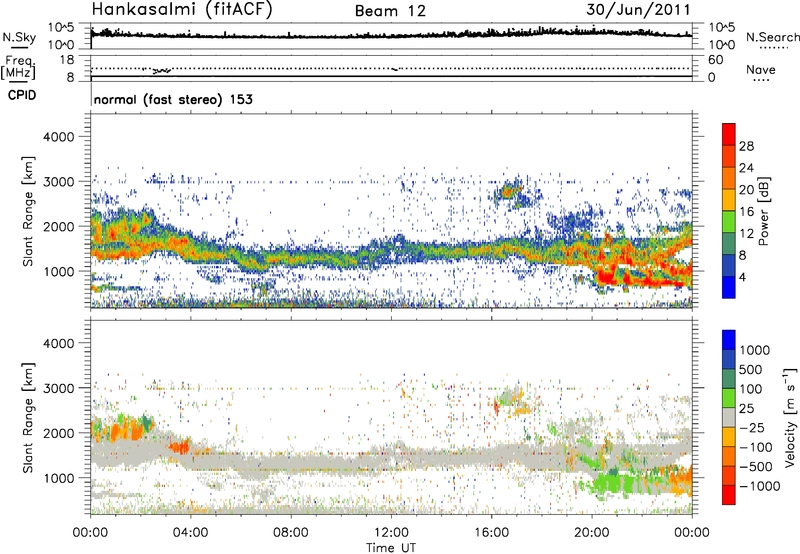Viewport: 800px width, 554px height.
Task: Click the red bottom segment of Velocity colorbar
Action: 729,495
